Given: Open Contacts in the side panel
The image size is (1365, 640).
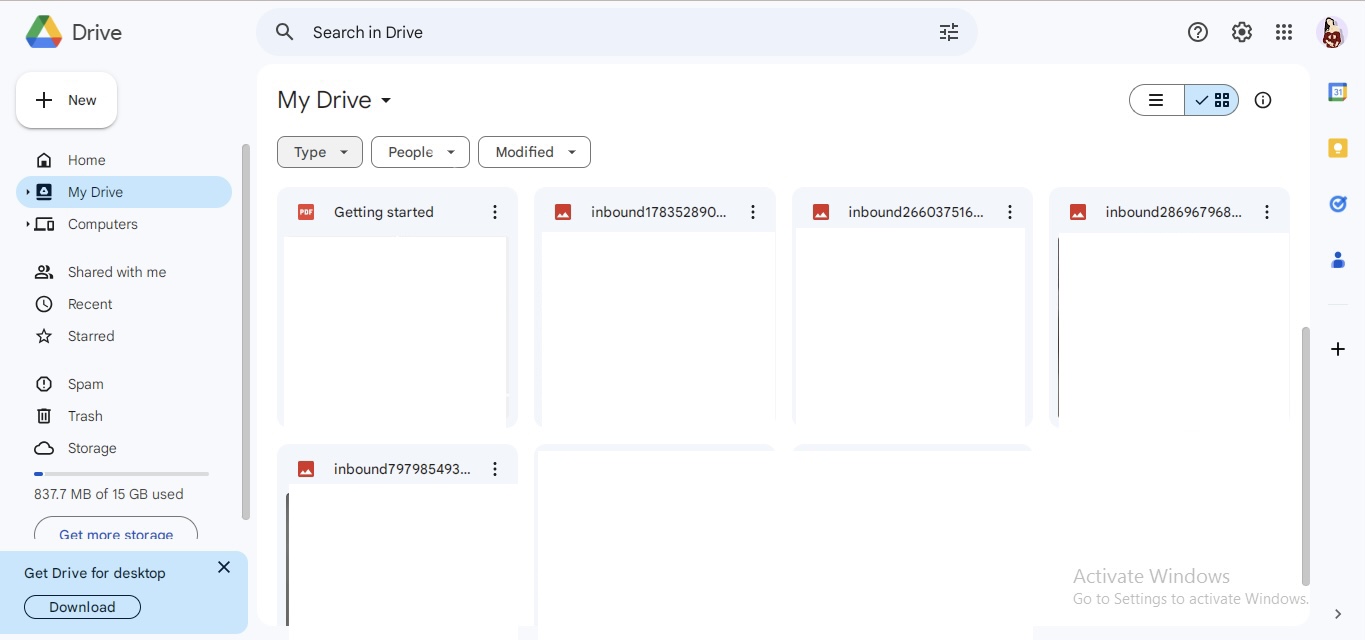Looking at the screenshot, I should pos(1338,260).
